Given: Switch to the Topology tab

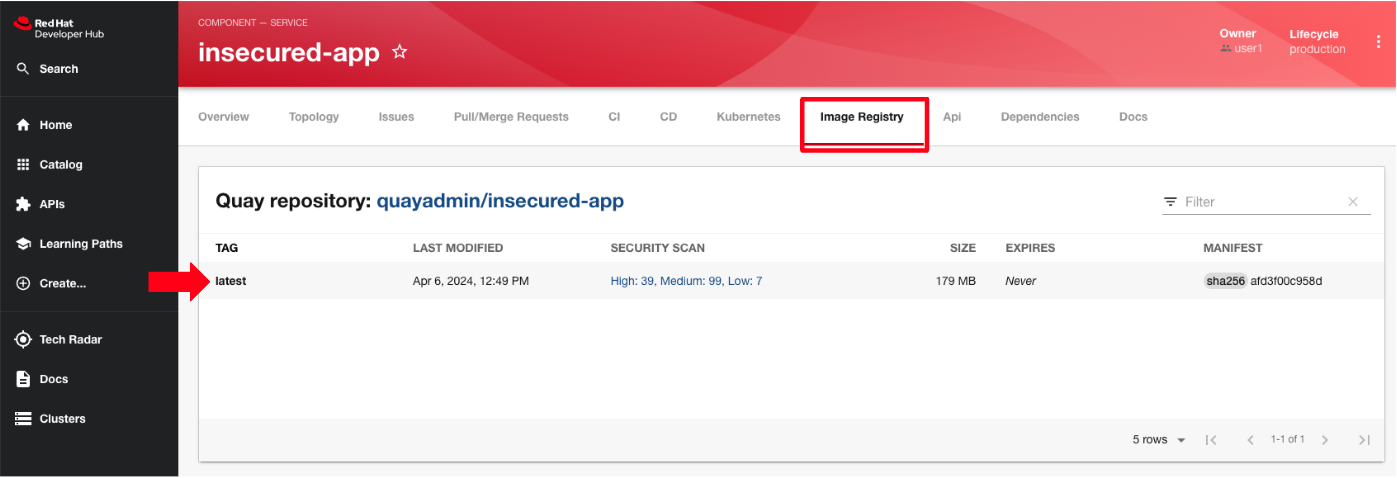Looking at the screenshot, I should pos(314,117).
